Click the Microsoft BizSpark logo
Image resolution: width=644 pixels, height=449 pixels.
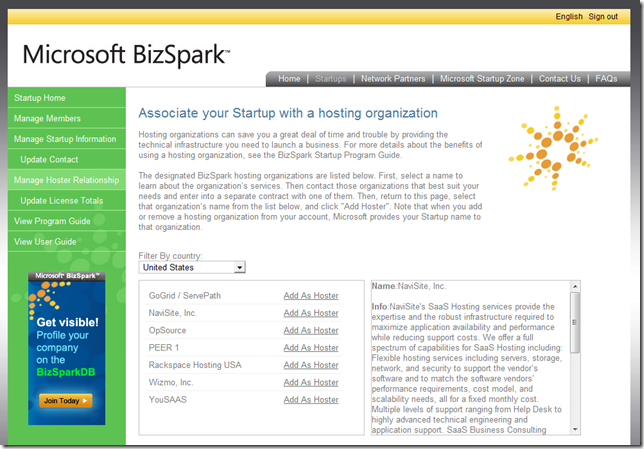click(x=126, y=55)
